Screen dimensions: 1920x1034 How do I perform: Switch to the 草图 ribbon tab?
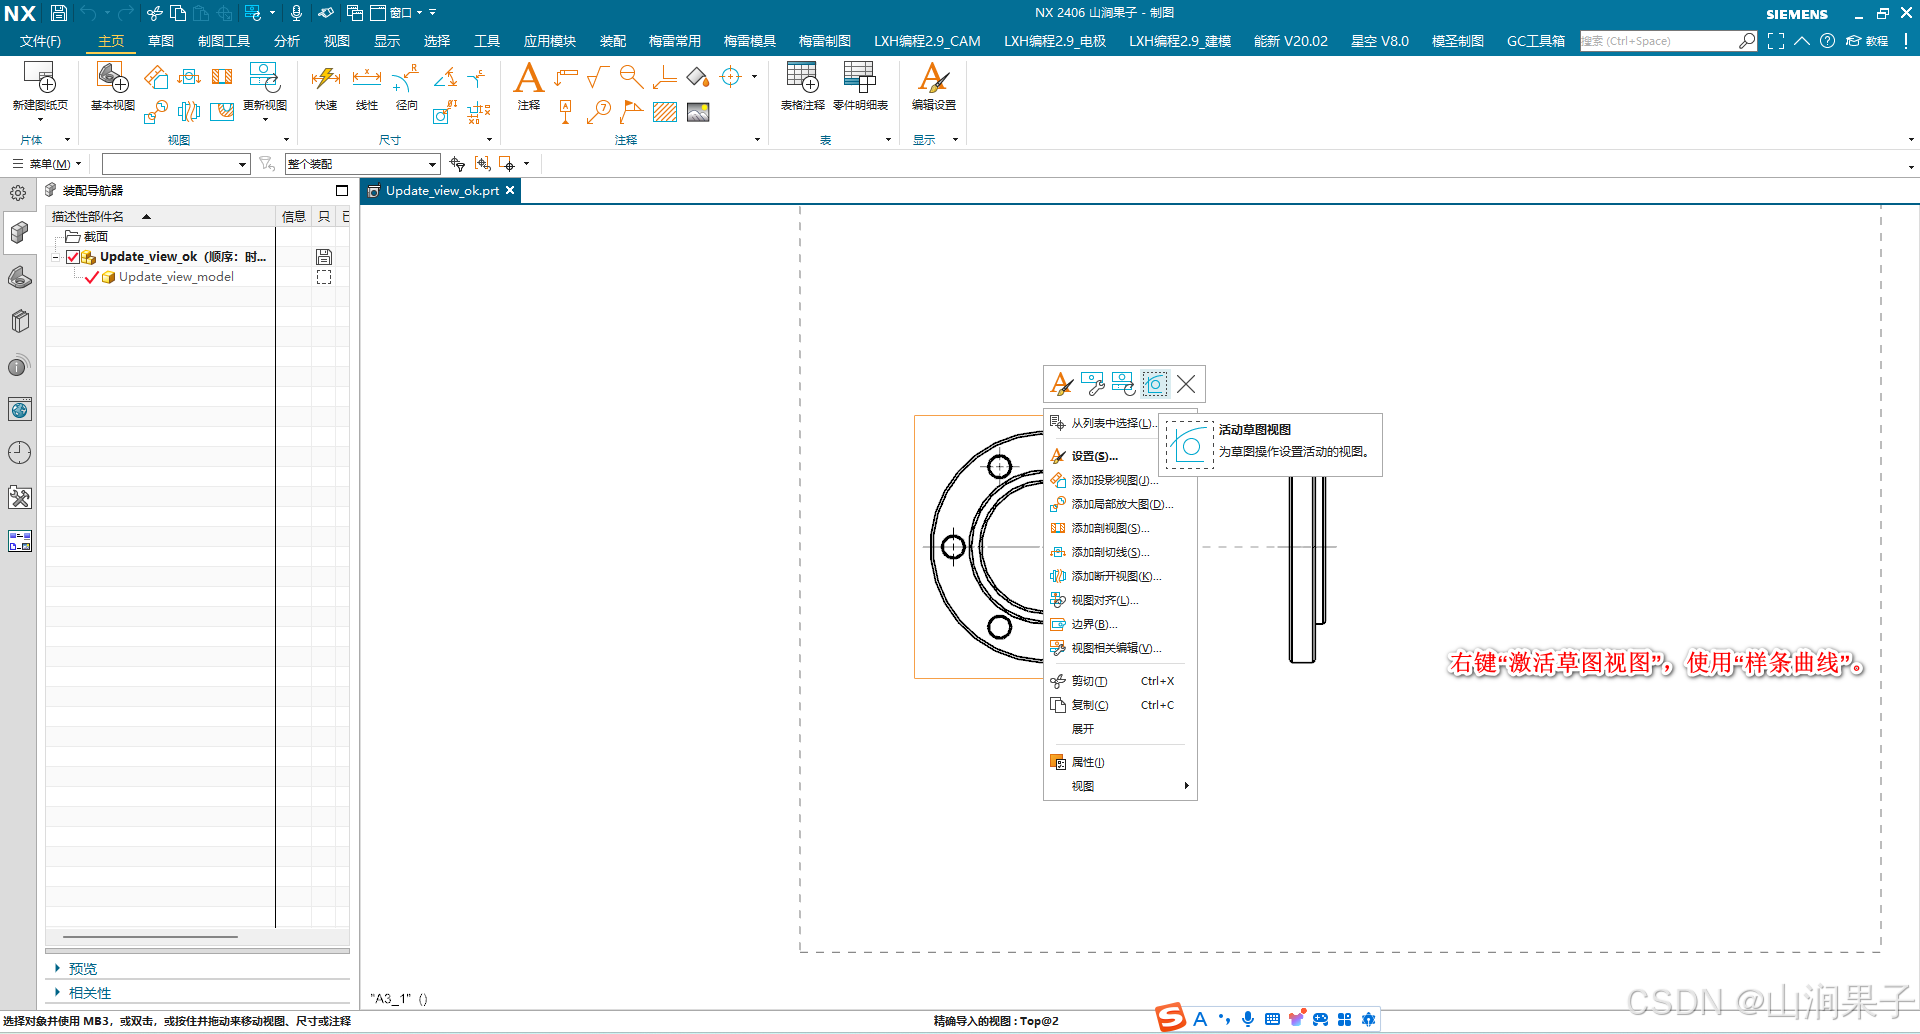161,41
